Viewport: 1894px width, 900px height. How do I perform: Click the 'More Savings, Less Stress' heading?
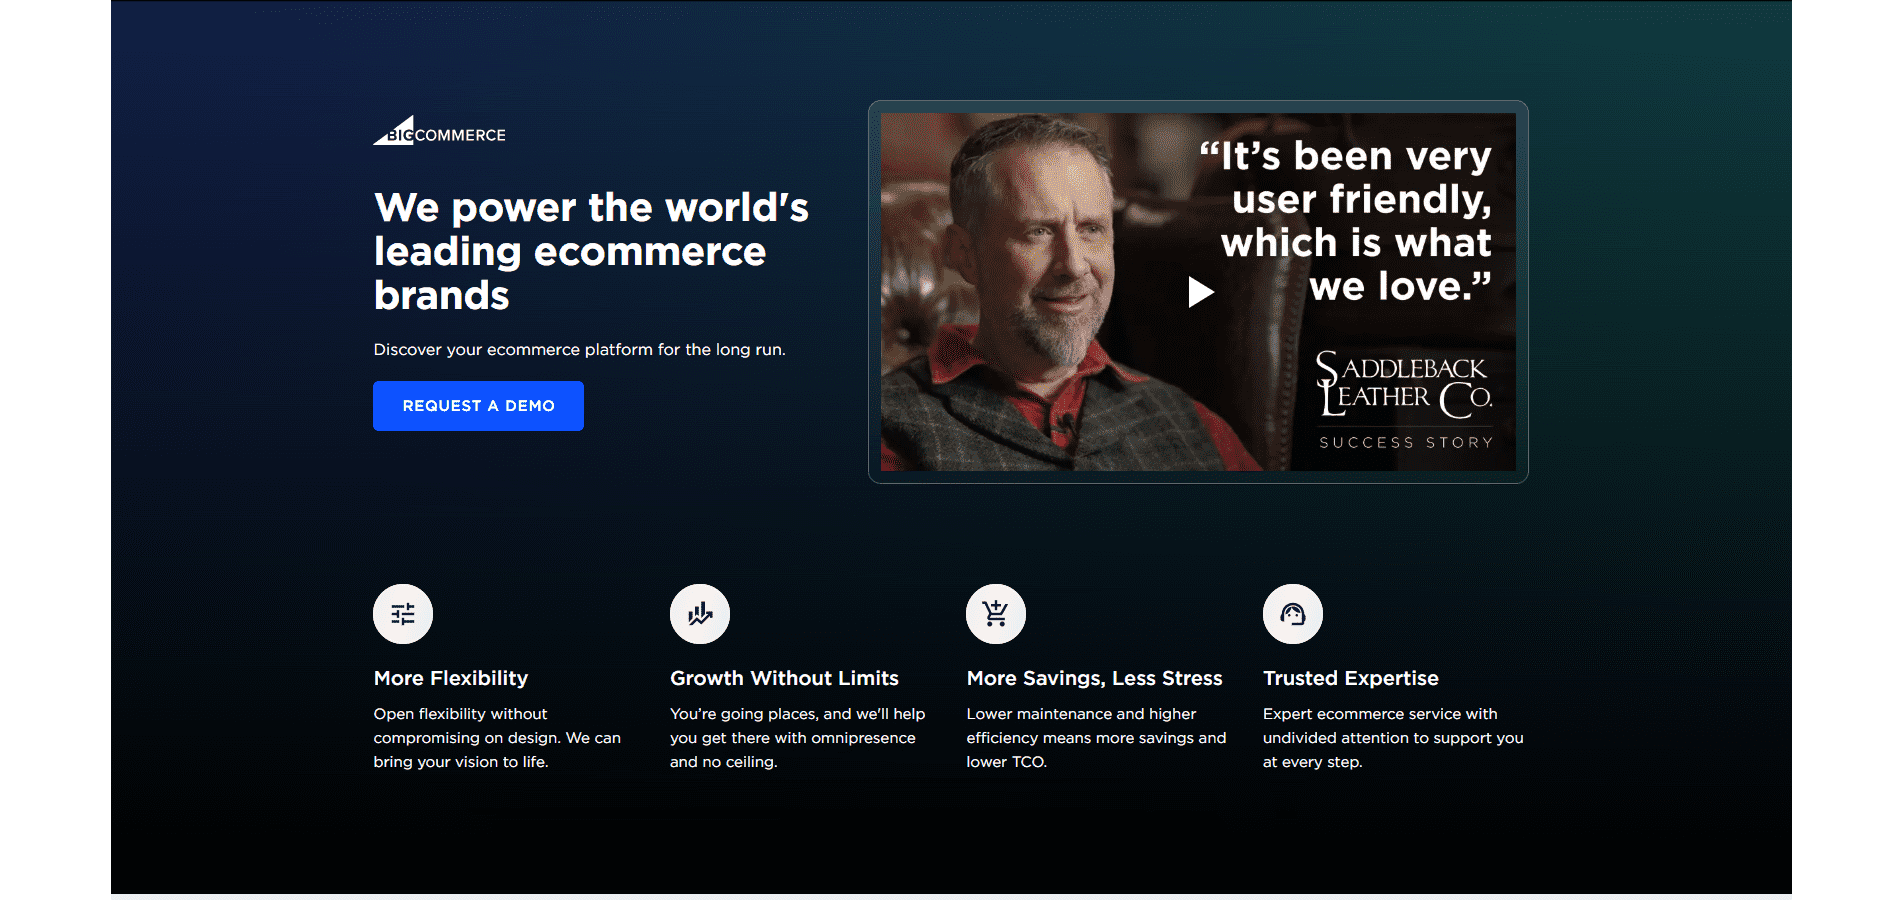[x=1094, y=678]
